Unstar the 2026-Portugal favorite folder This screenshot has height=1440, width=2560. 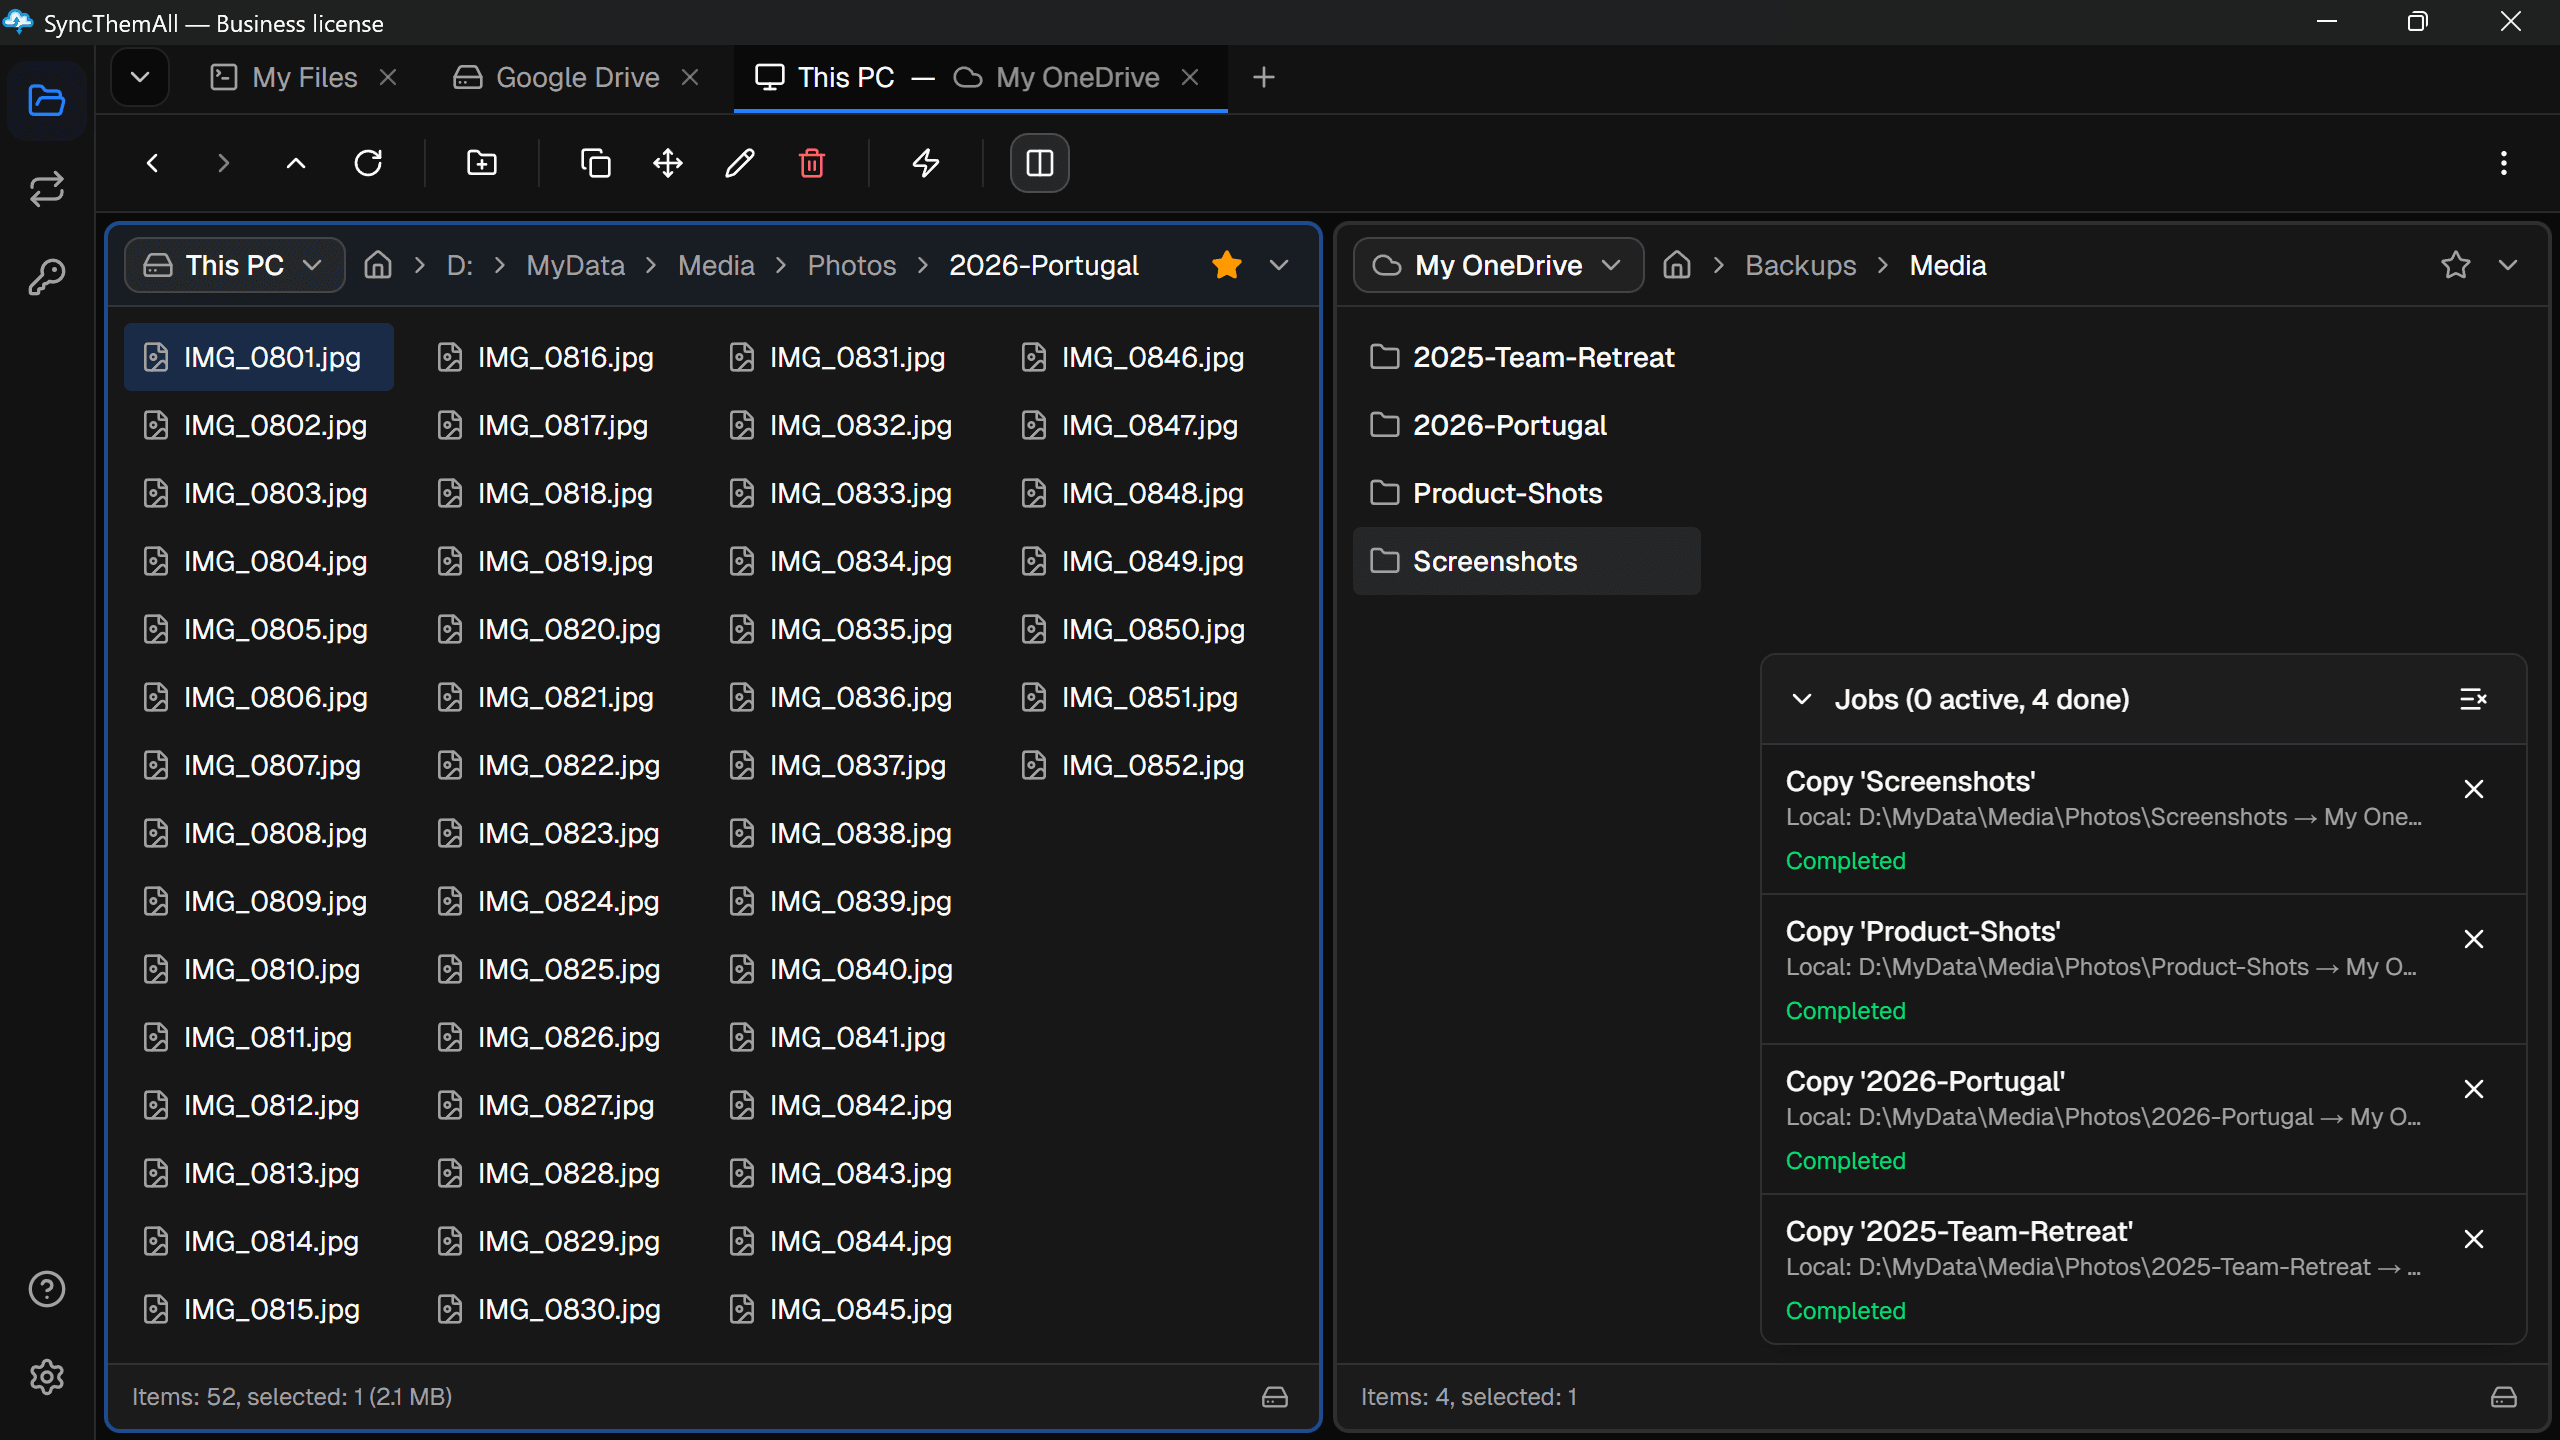pyautogui.click(x=1227, y=265)
